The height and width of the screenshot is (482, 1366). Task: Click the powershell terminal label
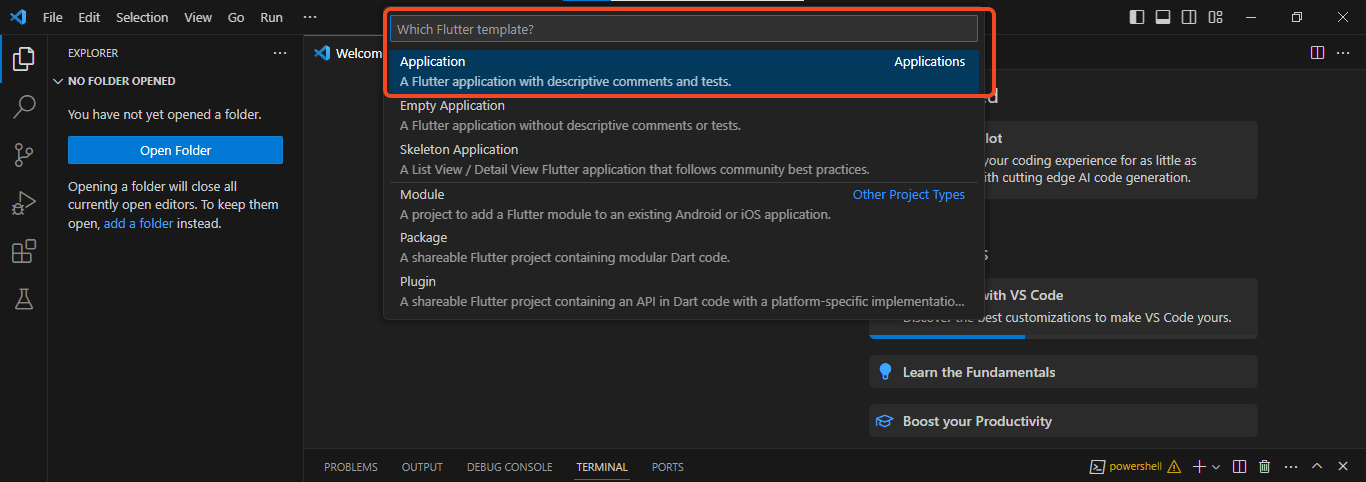[x=1135, y=467]
